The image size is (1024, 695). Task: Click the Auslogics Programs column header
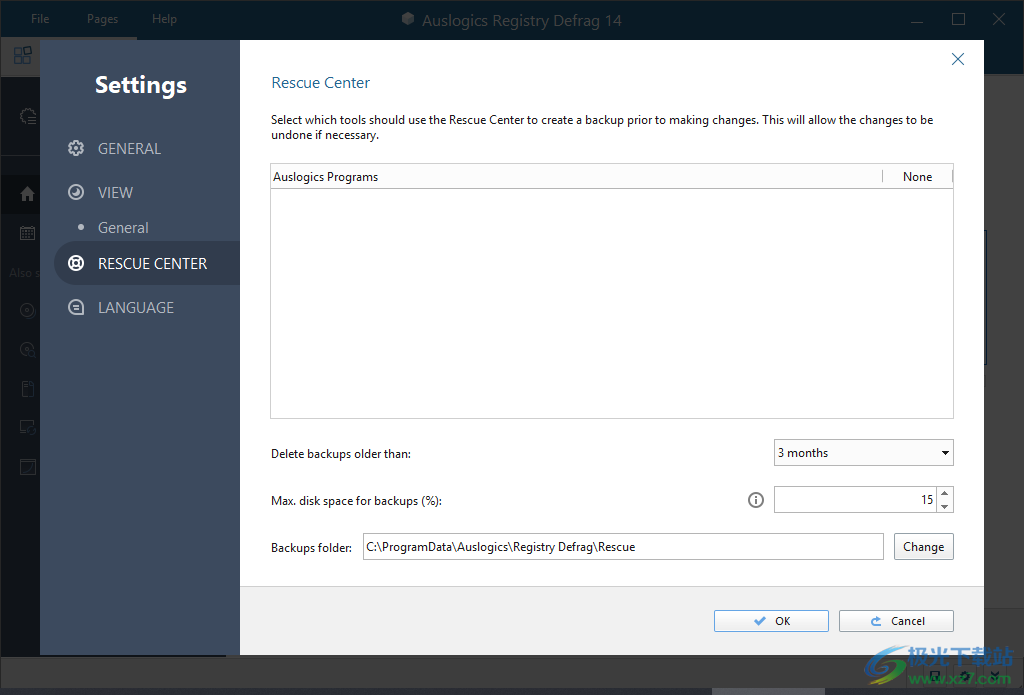(x=576, y=176)
